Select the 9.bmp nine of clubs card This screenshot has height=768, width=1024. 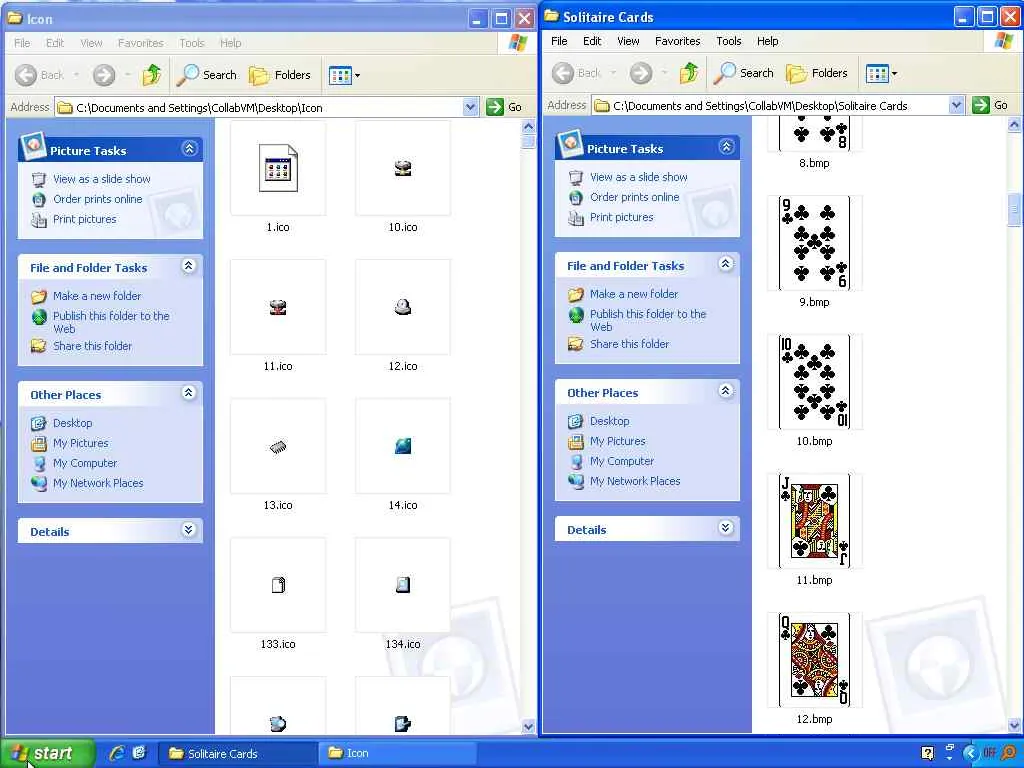814,243
